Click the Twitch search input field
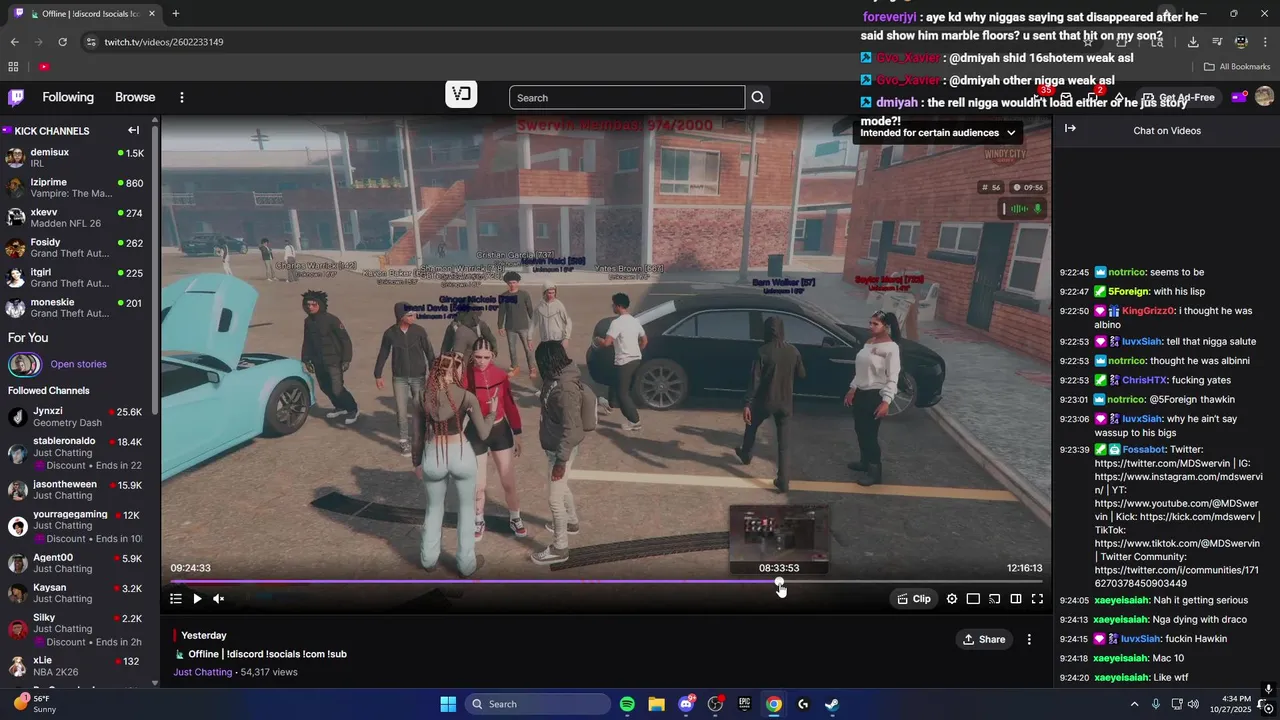1280x720 pixels. [x=627, y=97]
